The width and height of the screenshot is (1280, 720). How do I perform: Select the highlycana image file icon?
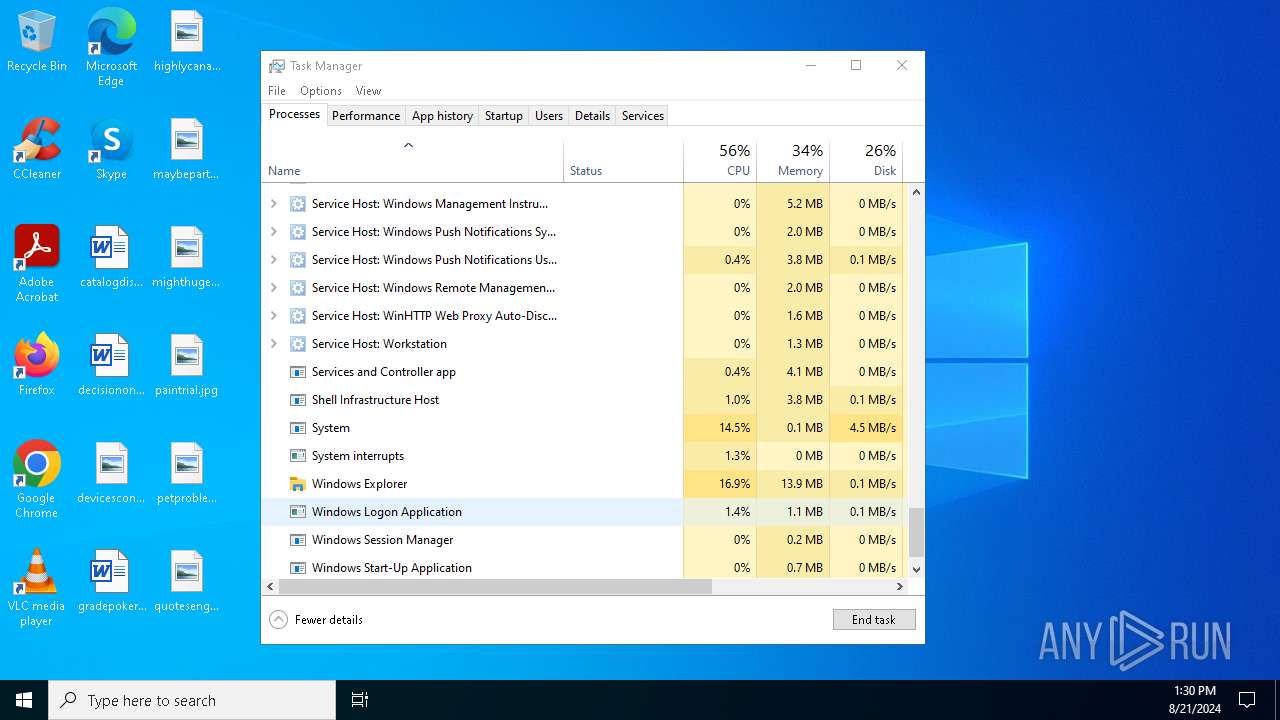[x=187, y=41]
